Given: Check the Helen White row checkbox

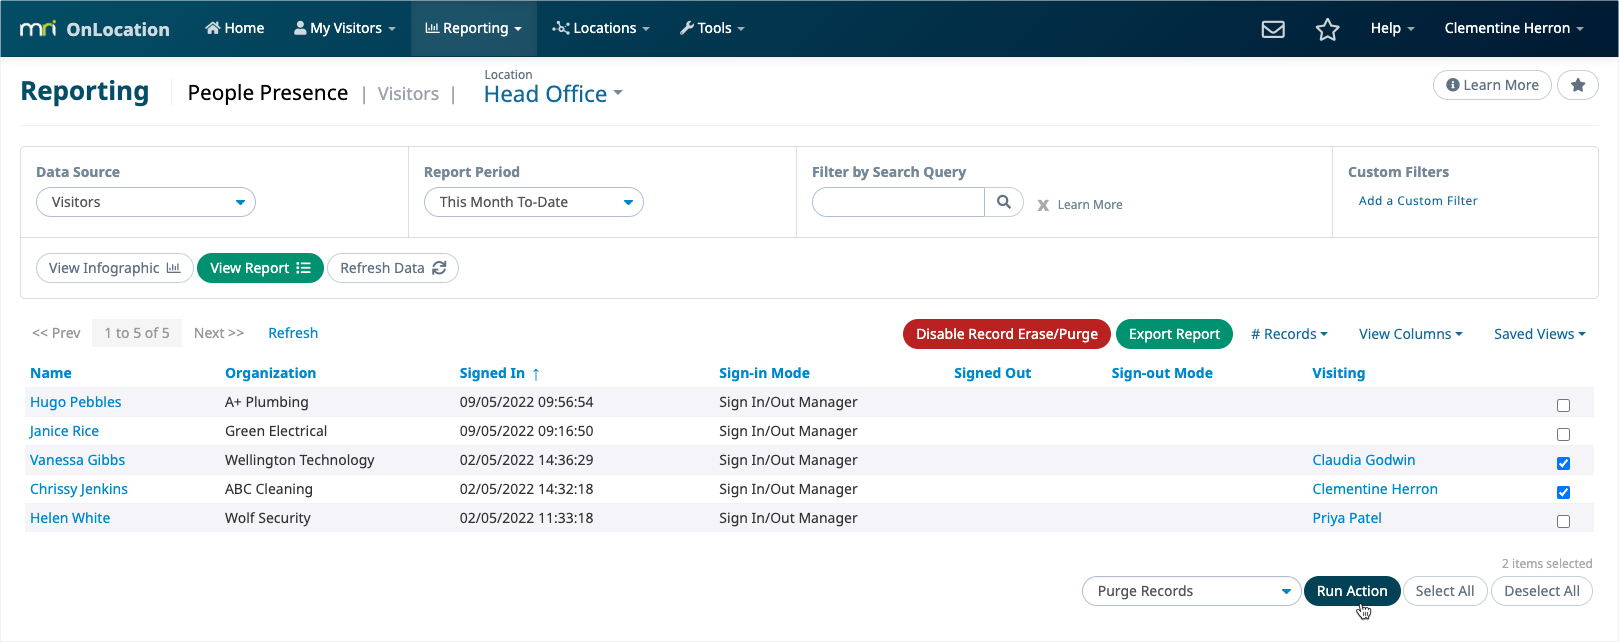Looking at the screenshot, I should 1563,521.
